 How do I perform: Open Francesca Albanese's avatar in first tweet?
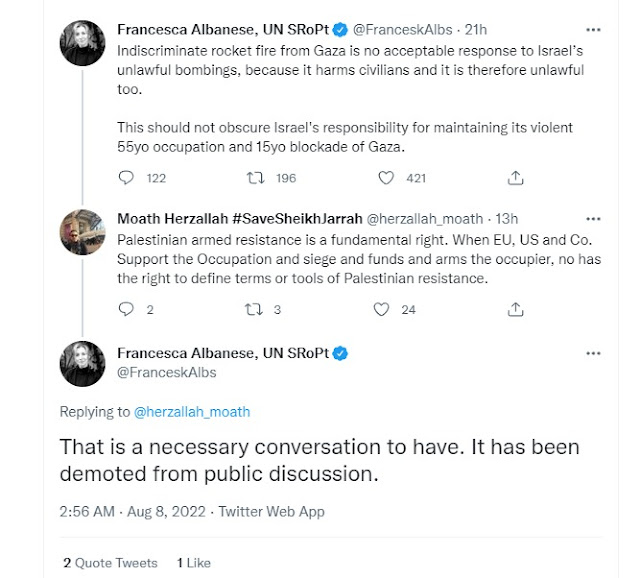tap(83, 42)
